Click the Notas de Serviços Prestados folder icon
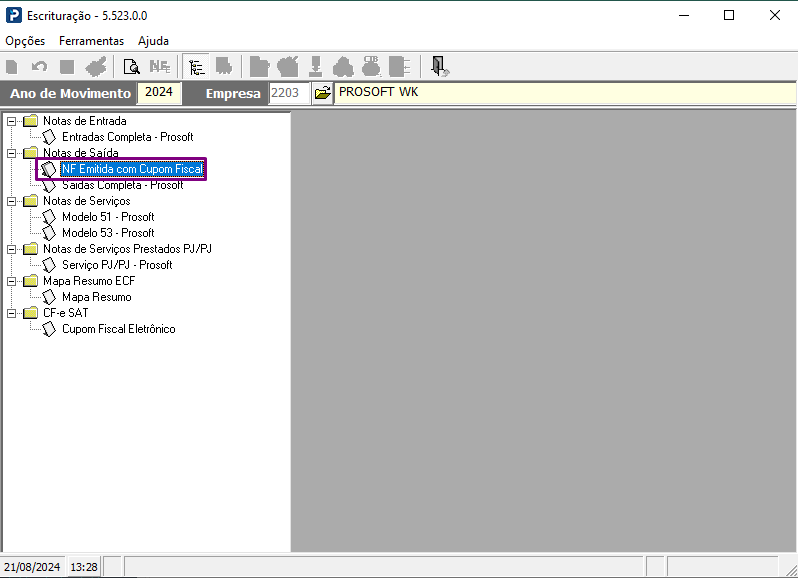Image resolution: width=798 pixels, height=578 pixels. coord(31,249)
